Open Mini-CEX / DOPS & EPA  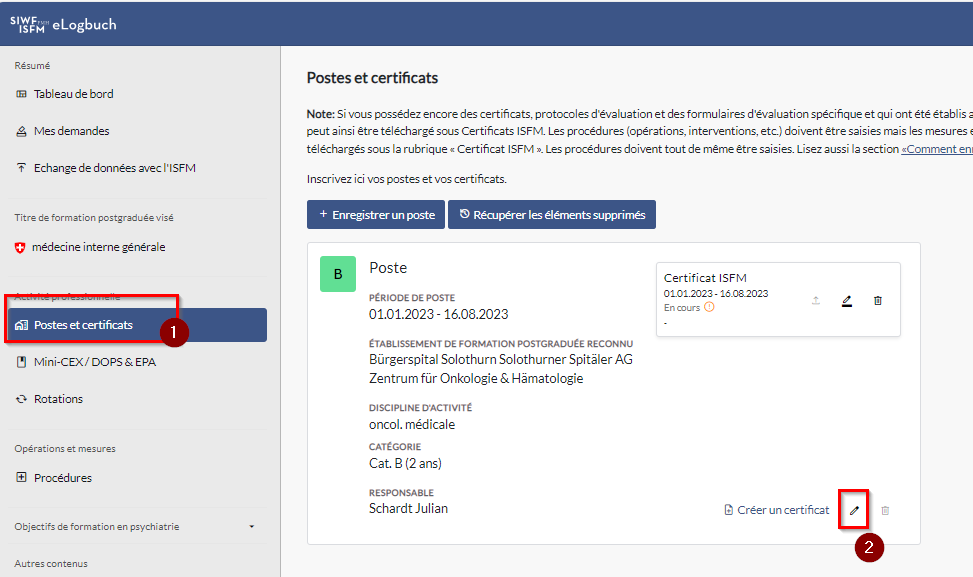(x=94, y=362)
